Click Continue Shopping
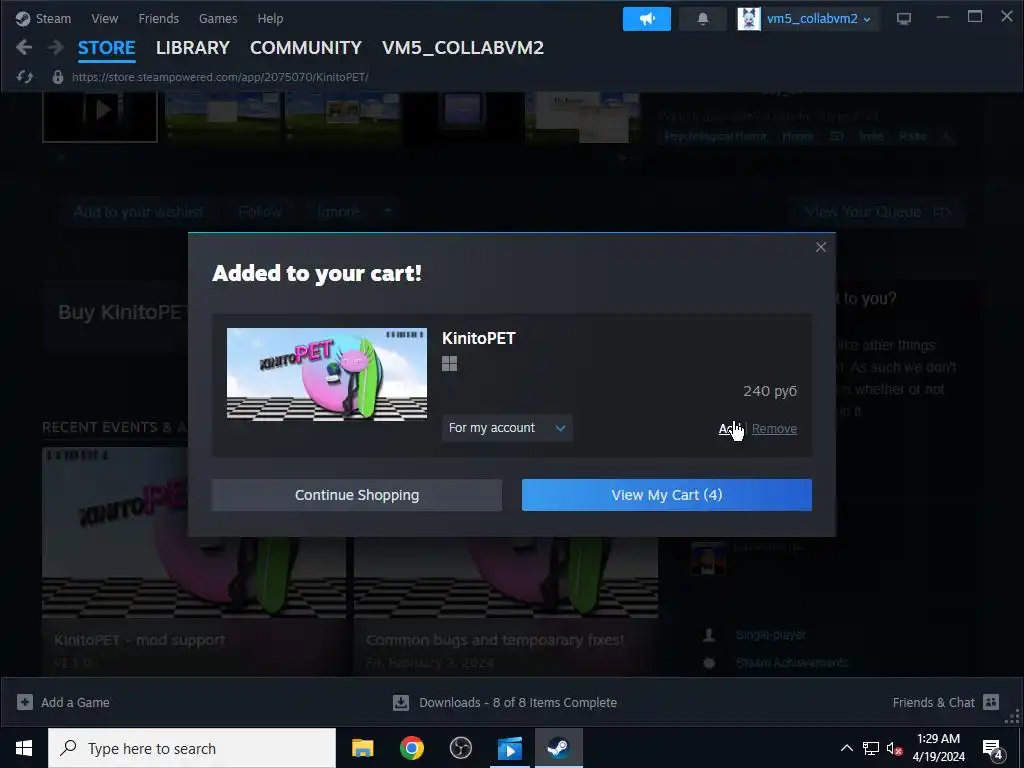1024x768 pixels. pos(357,495)
